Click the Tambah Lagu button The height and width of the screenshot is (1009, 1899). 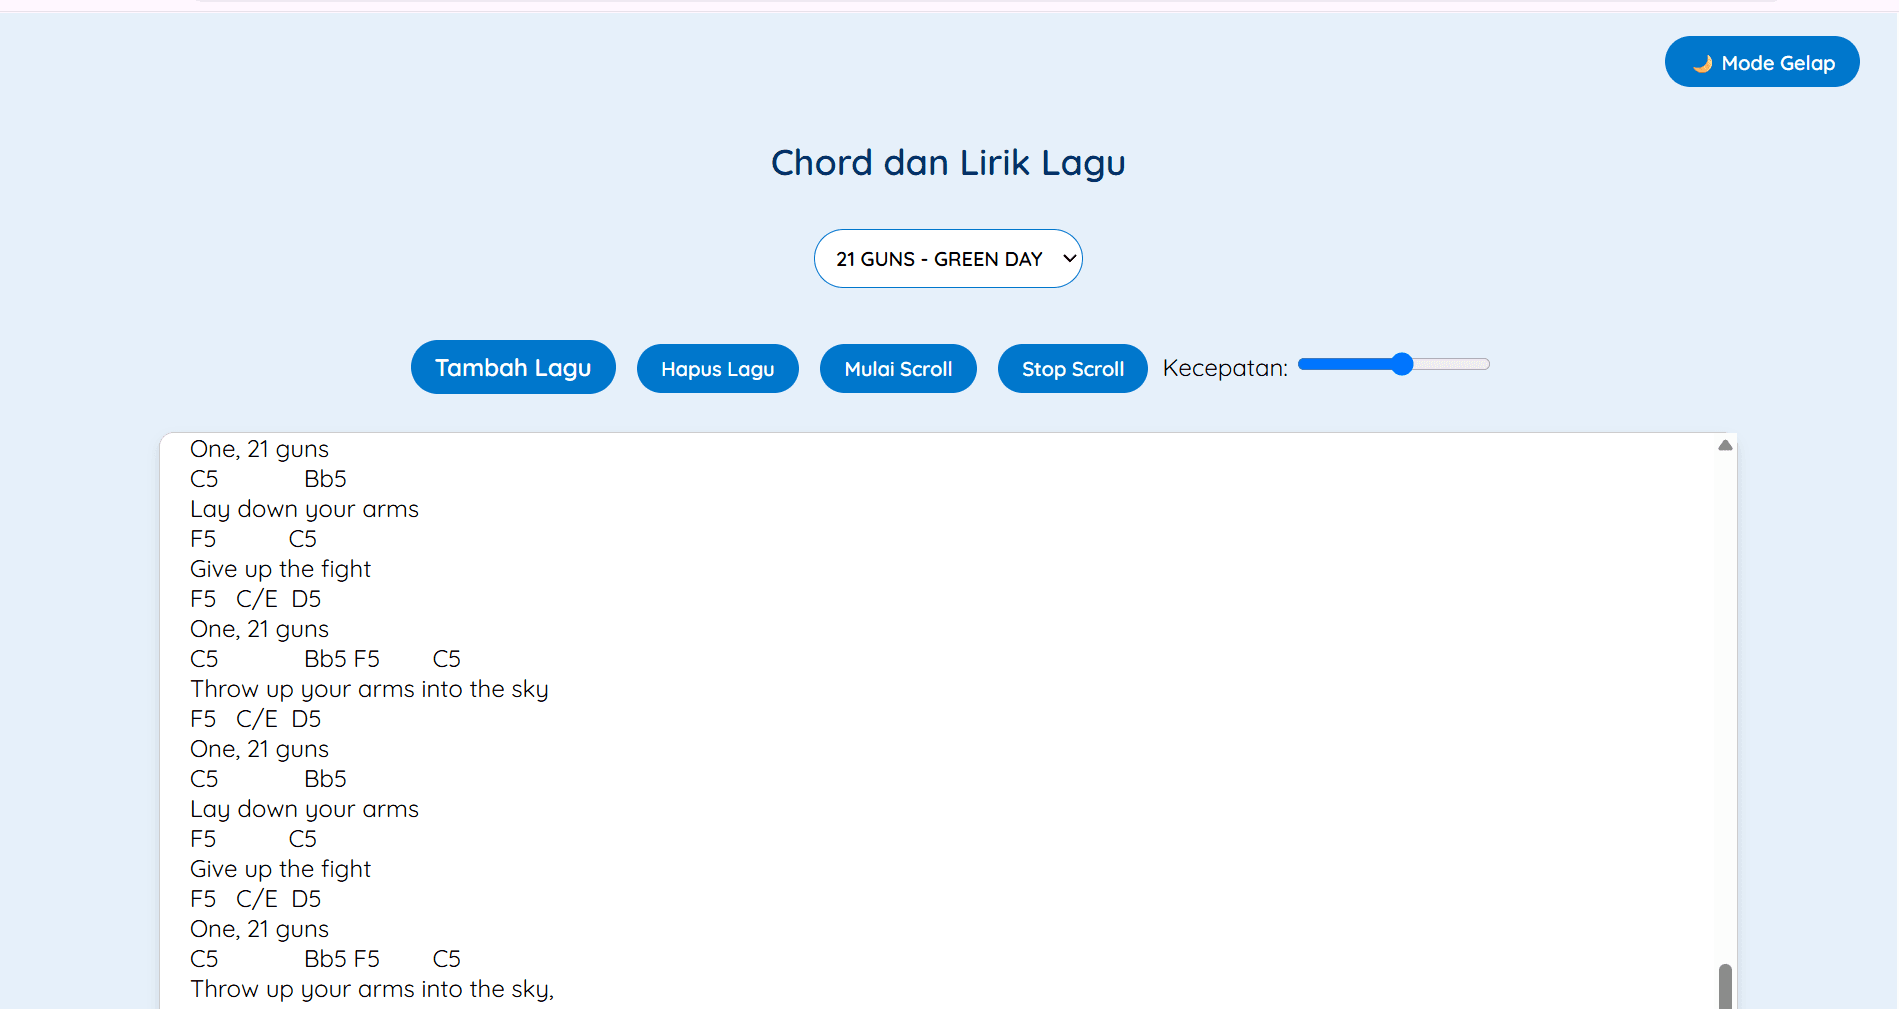pyautogui.click(x=513, y=367)
